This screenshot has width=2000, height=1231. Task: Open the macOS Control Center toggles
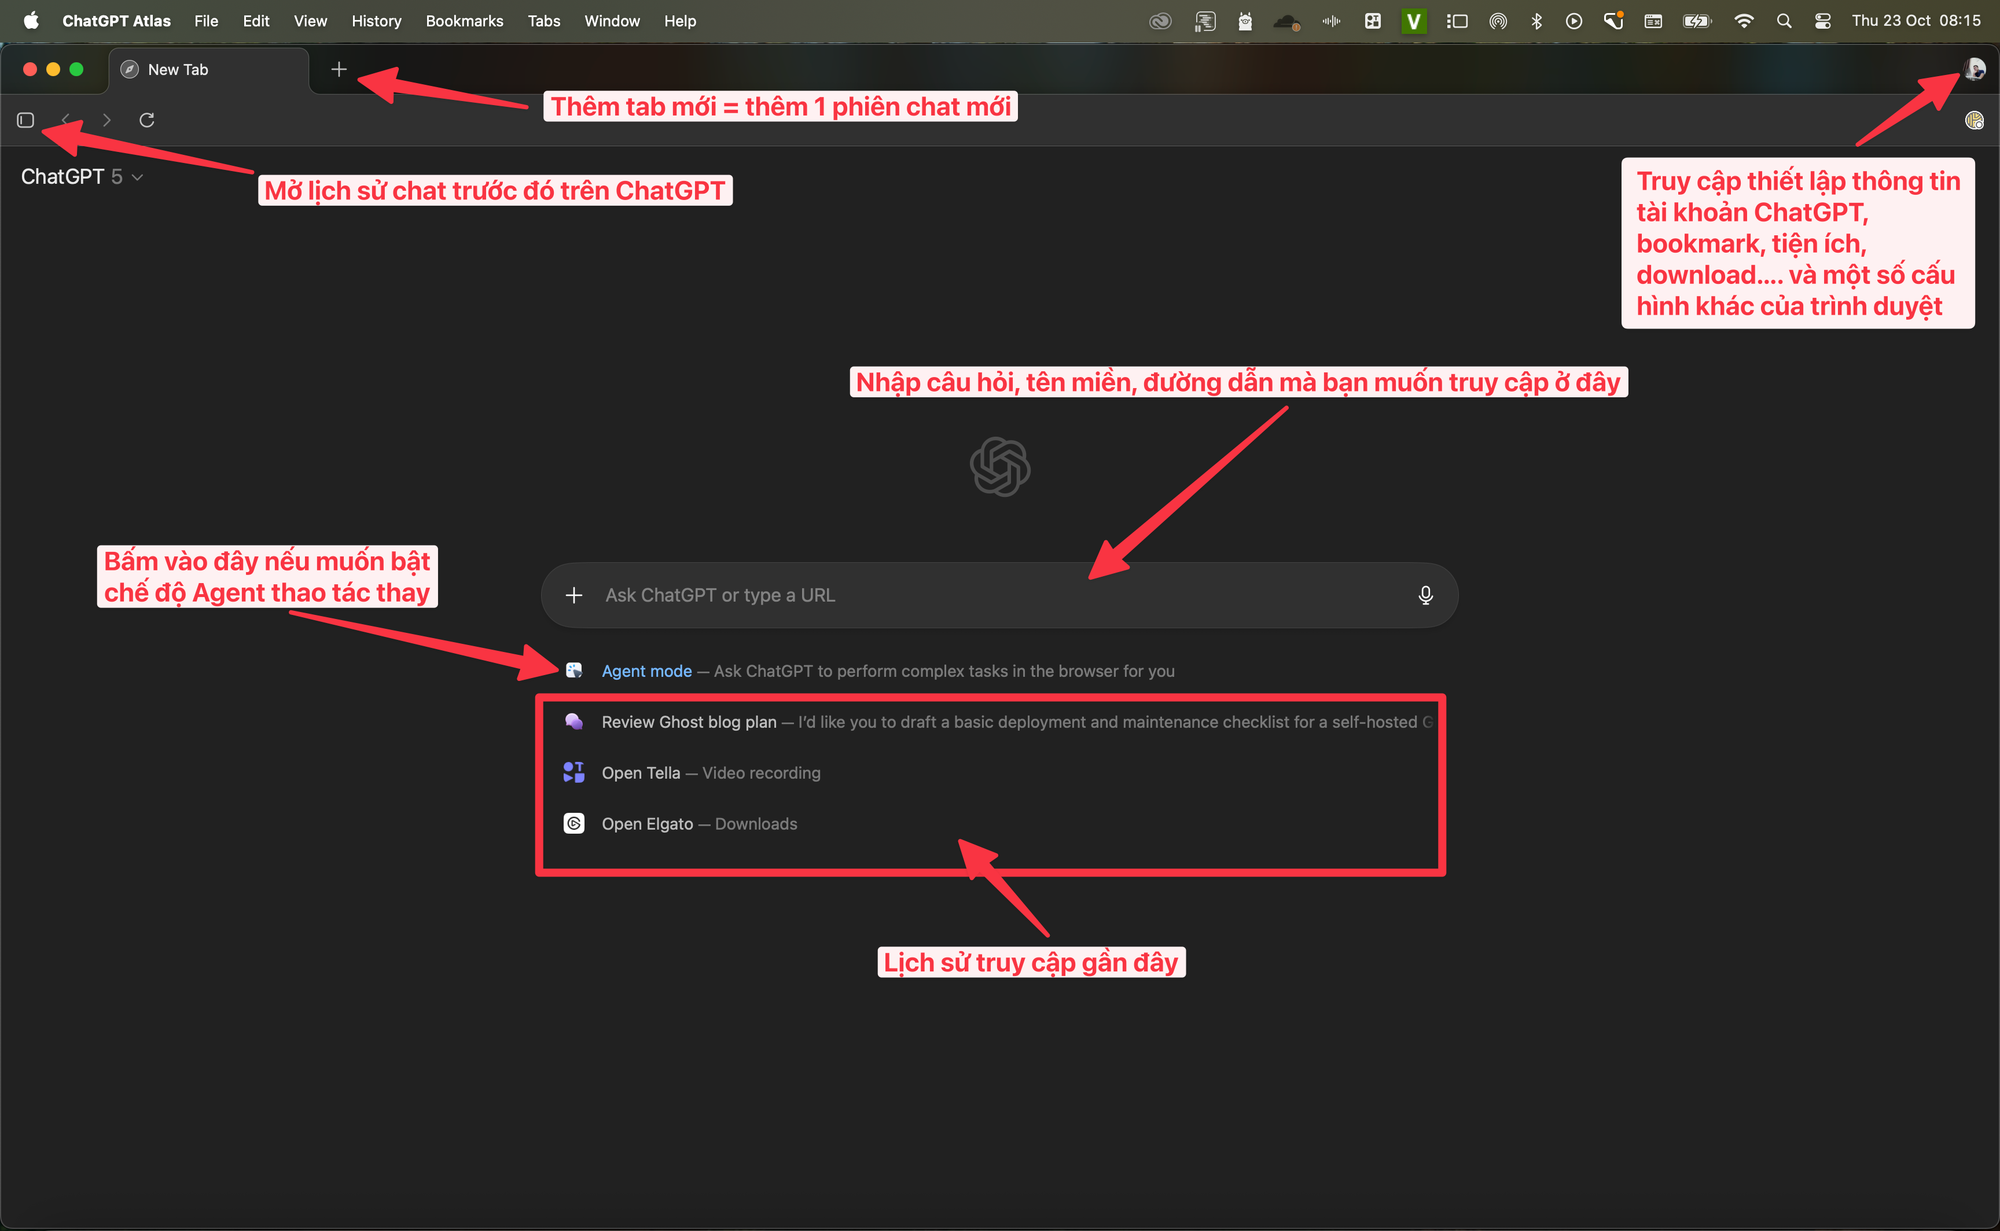tap(1823, 21)
